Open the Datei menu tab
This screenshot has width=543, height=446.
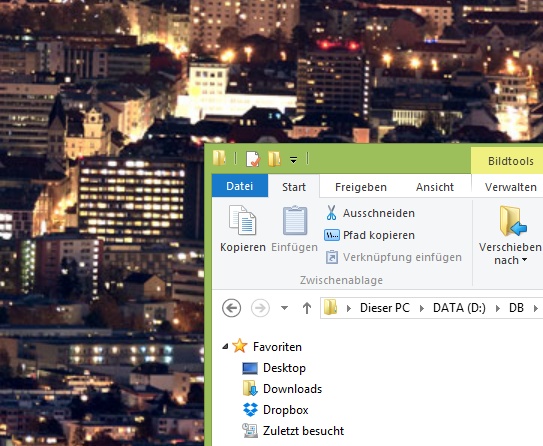(x=240, y=186)
